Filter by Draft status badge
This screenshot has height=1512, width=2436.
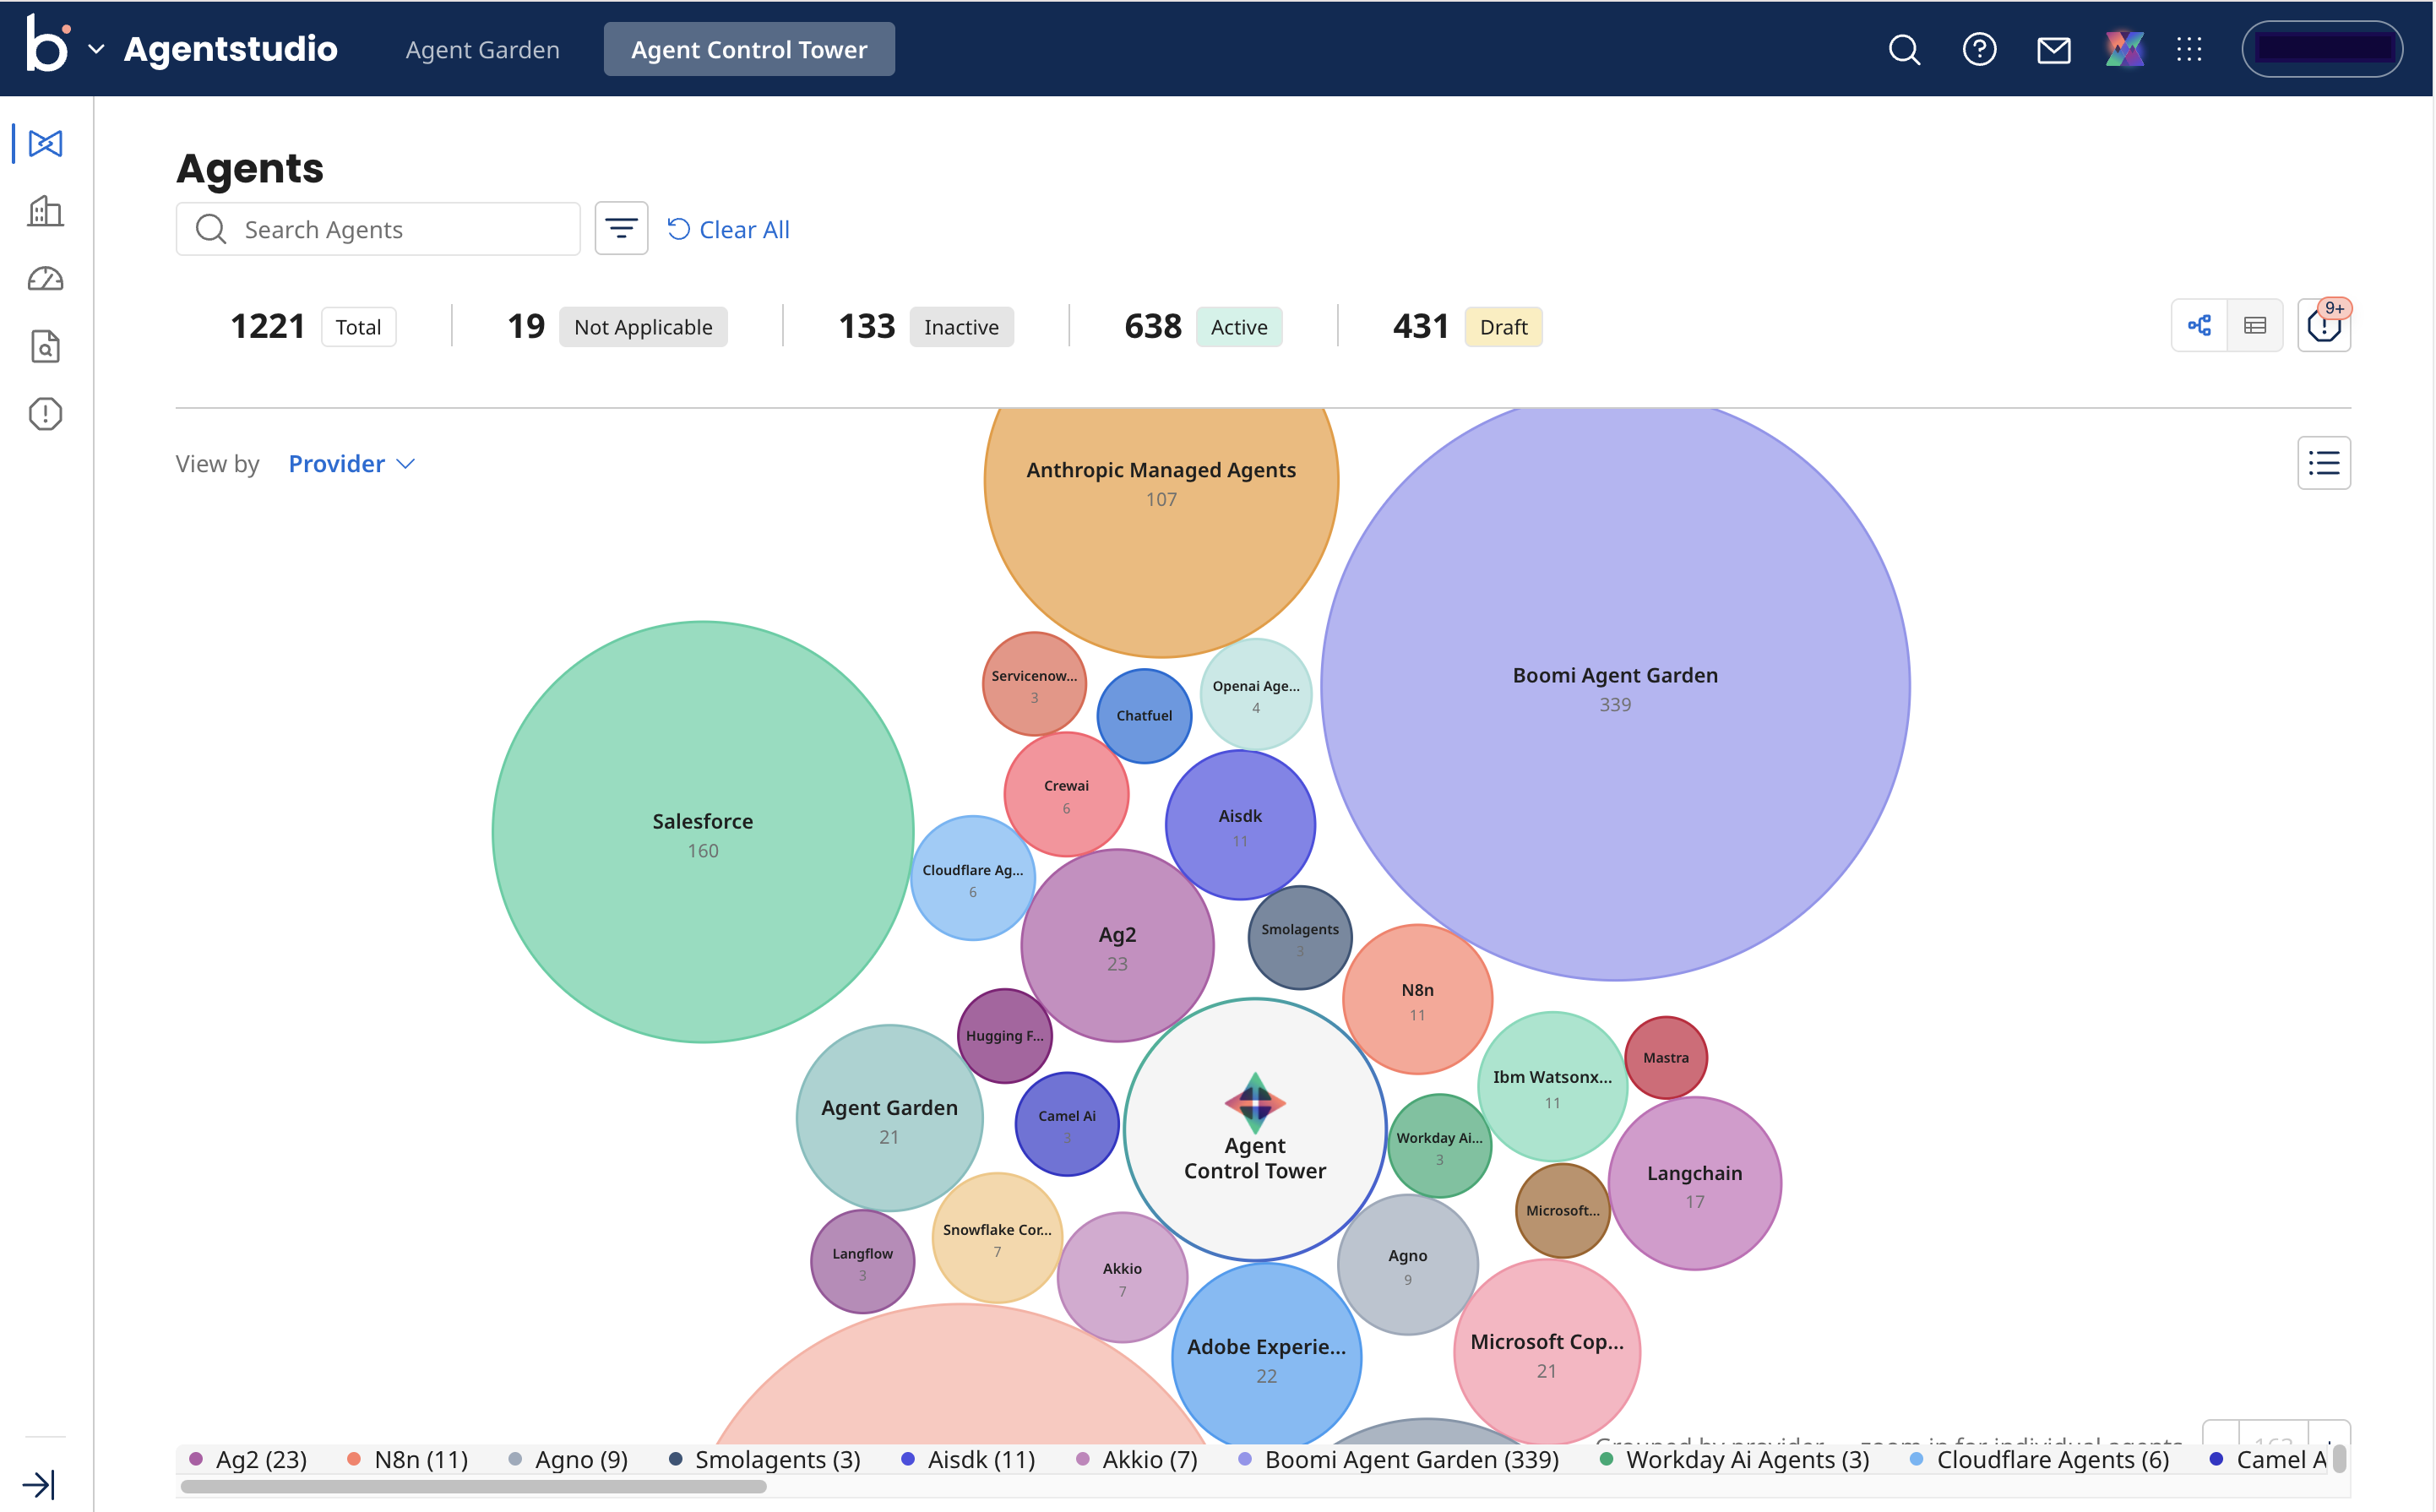click(x=1503, y=327)
